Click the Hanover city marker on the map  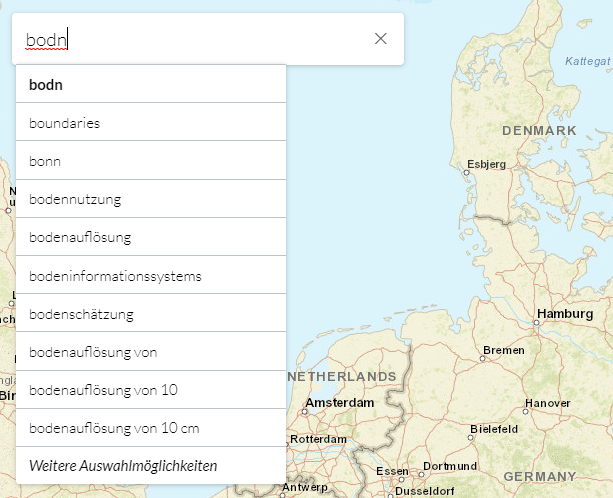click(524, 409)
